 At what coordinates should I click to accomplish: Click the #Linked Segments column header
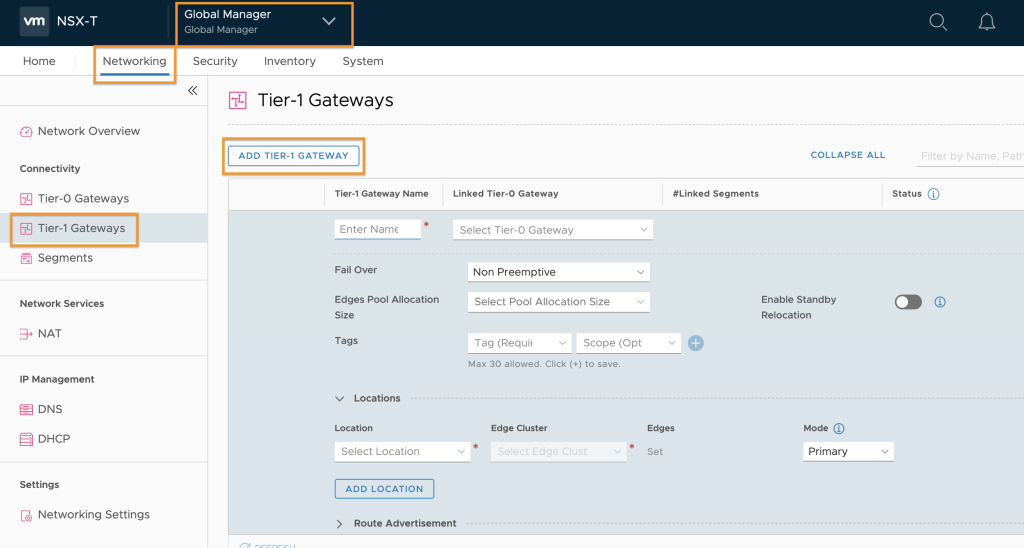point(716,194)
